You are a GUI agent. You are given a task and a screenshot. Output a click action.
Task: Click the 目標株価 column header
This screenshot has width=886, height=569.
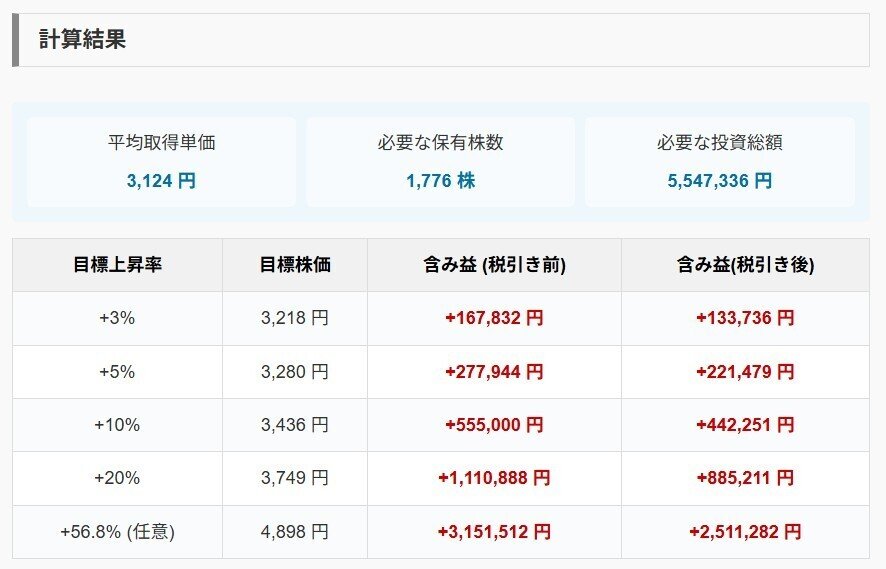coord(295,265)
